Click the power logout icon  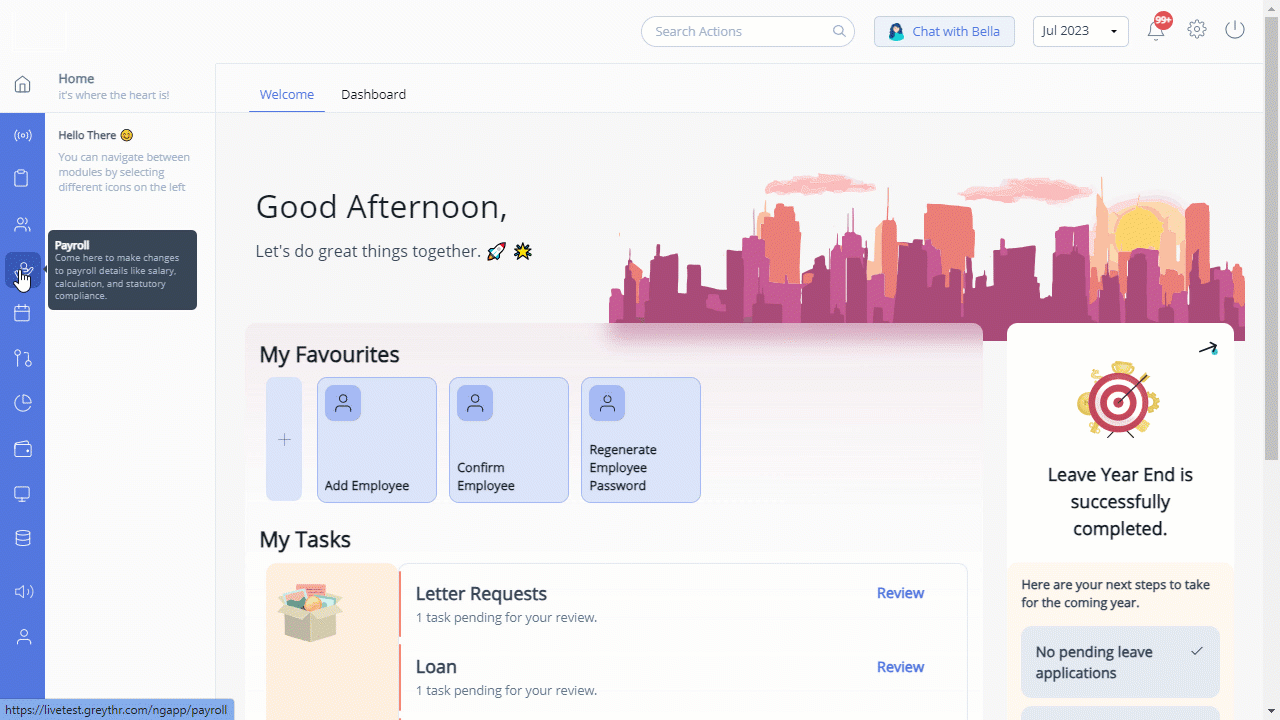pyautogui.click(x=1235, y=30)
